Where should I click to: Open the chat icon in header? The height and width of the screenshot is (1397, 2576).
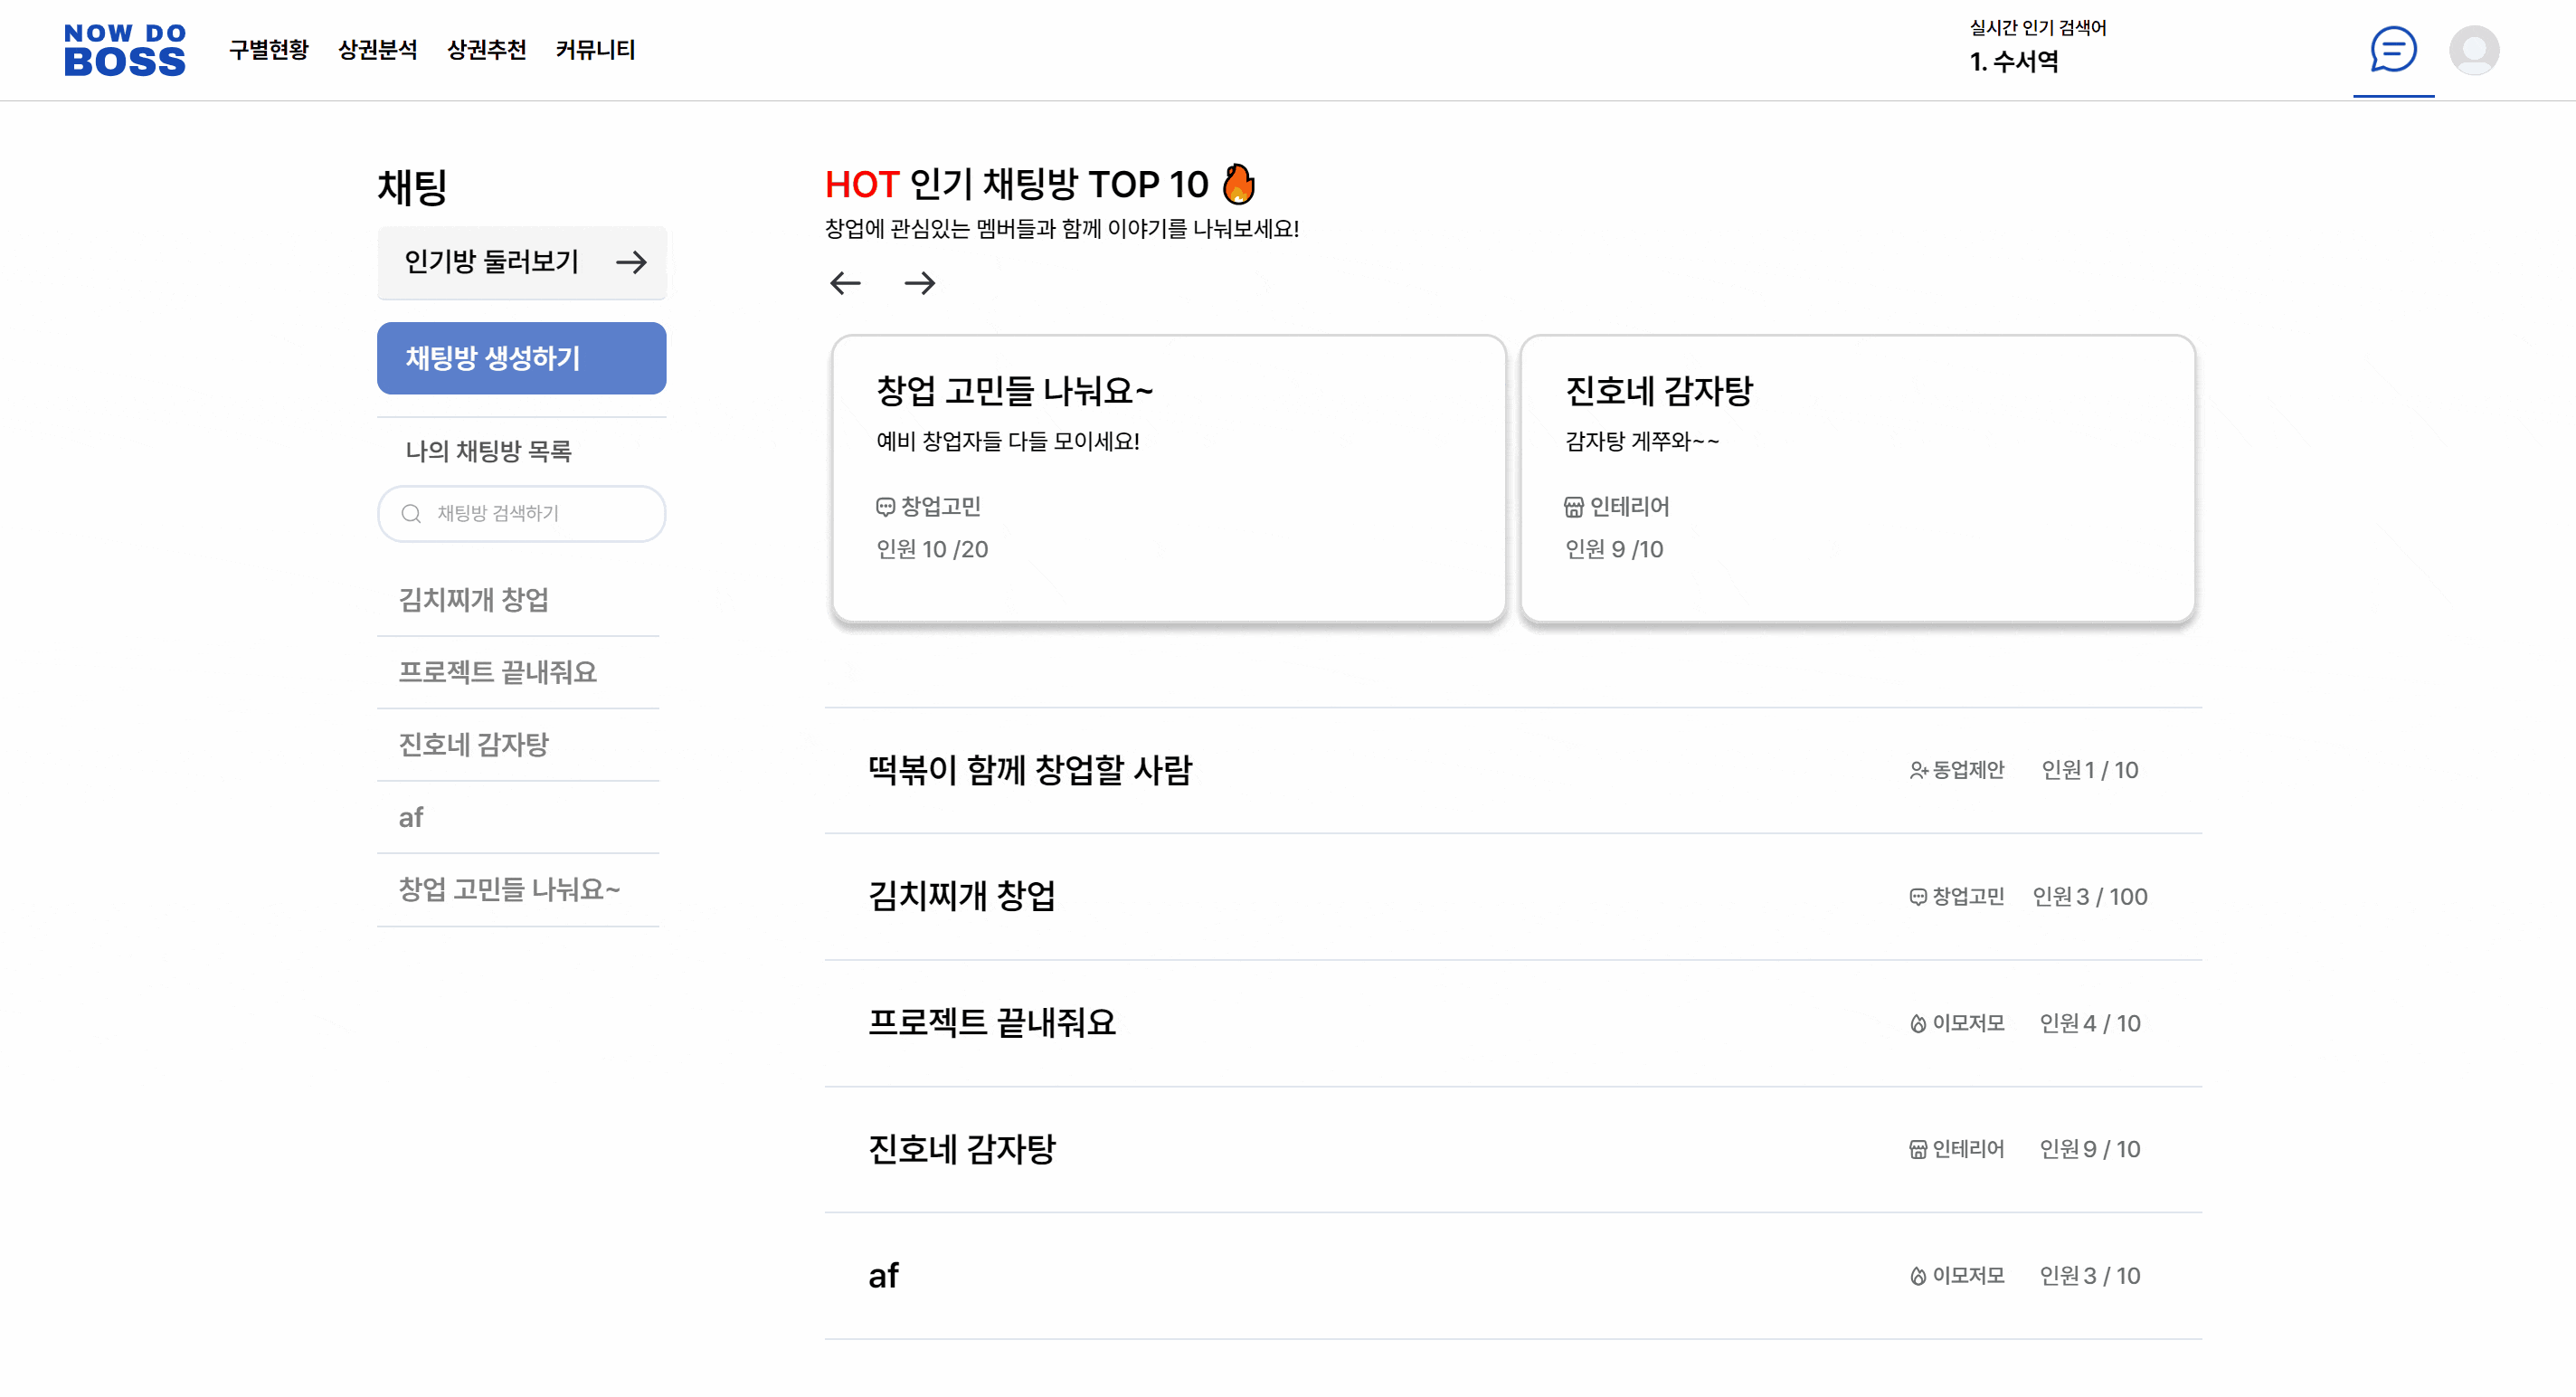(2392, 49)
